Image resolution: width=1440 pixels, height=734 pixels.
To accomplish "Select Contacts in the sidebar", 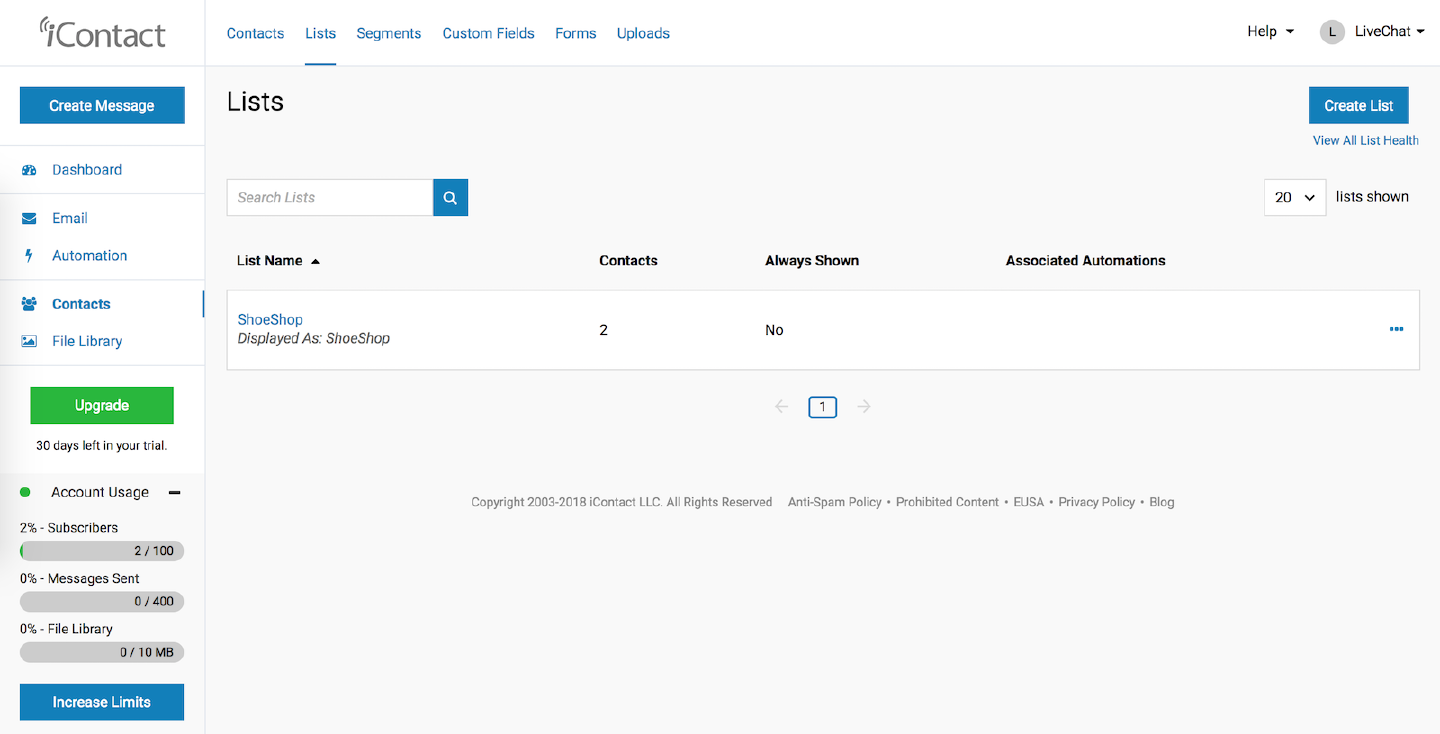I will coord(81,304).
